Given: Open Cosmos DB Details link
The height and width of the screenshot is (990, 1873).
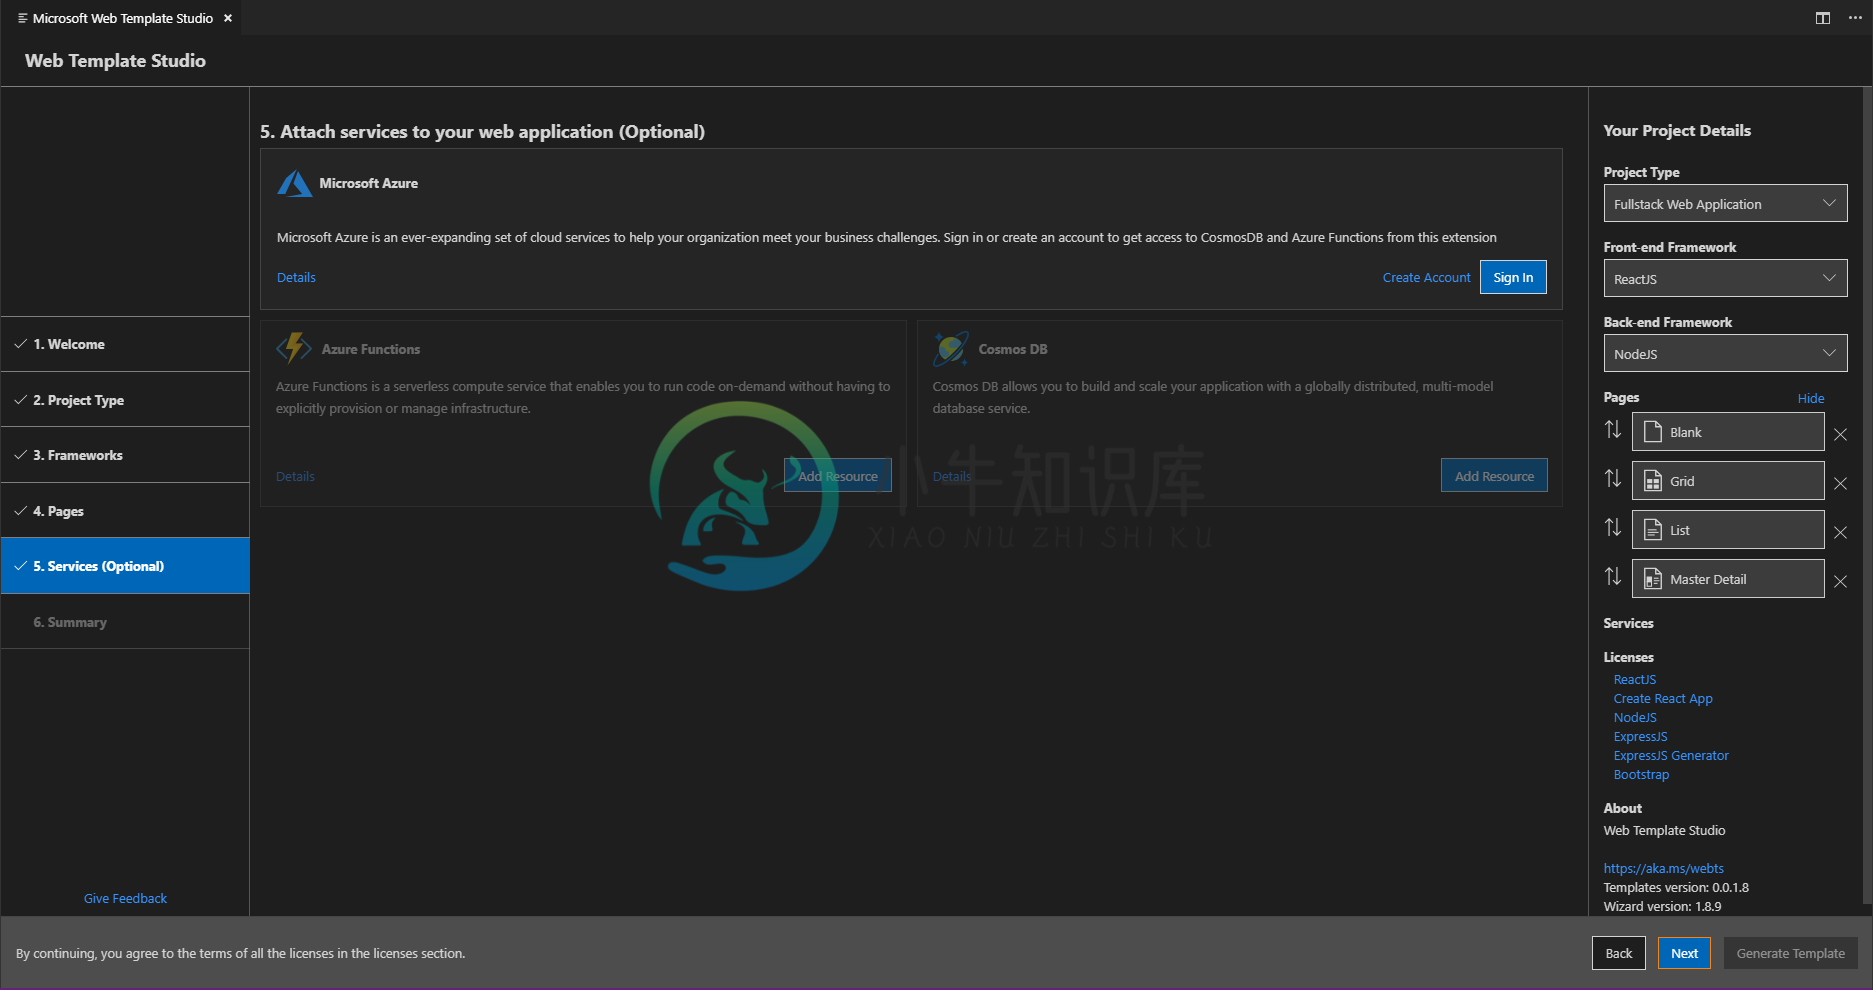Looking at the screenshot, I should pos(952,476).
